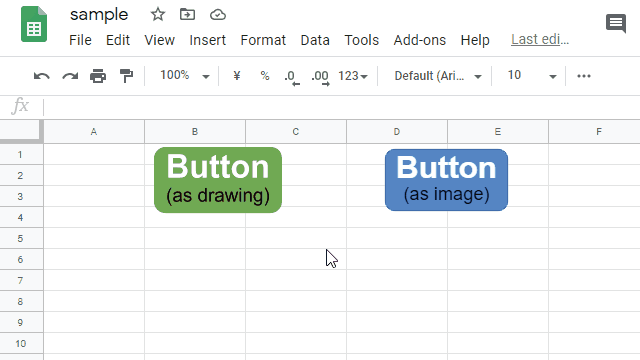Open the cloud save status icon
640x360 pixels.
point(218,15)
